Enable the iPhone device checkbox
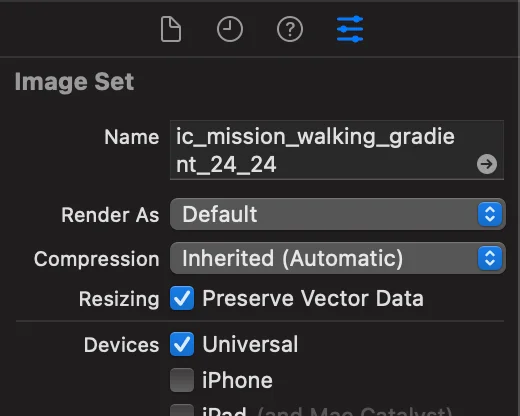The width and height of the screenshot is (520, 416). click(x=182, y=380)
